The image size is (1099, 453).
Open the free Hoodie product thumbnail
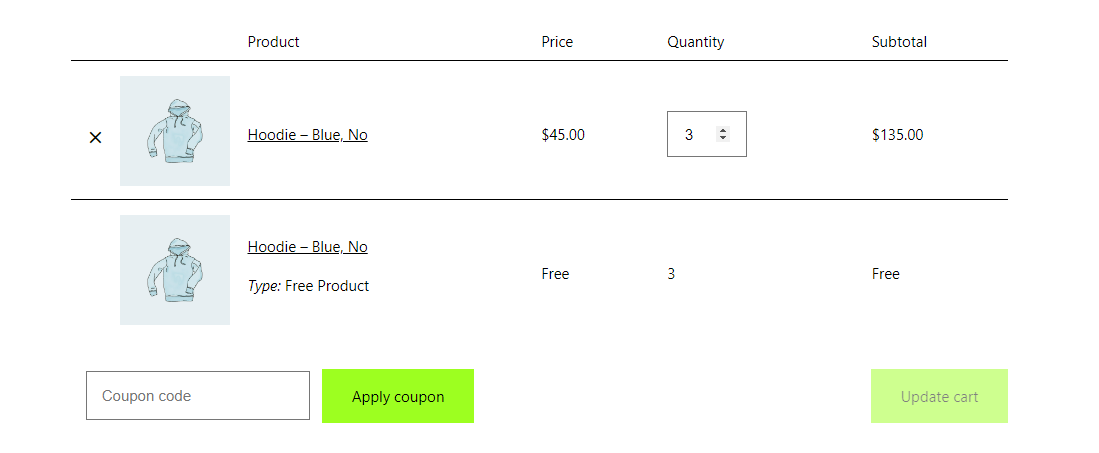coord(175,270)
